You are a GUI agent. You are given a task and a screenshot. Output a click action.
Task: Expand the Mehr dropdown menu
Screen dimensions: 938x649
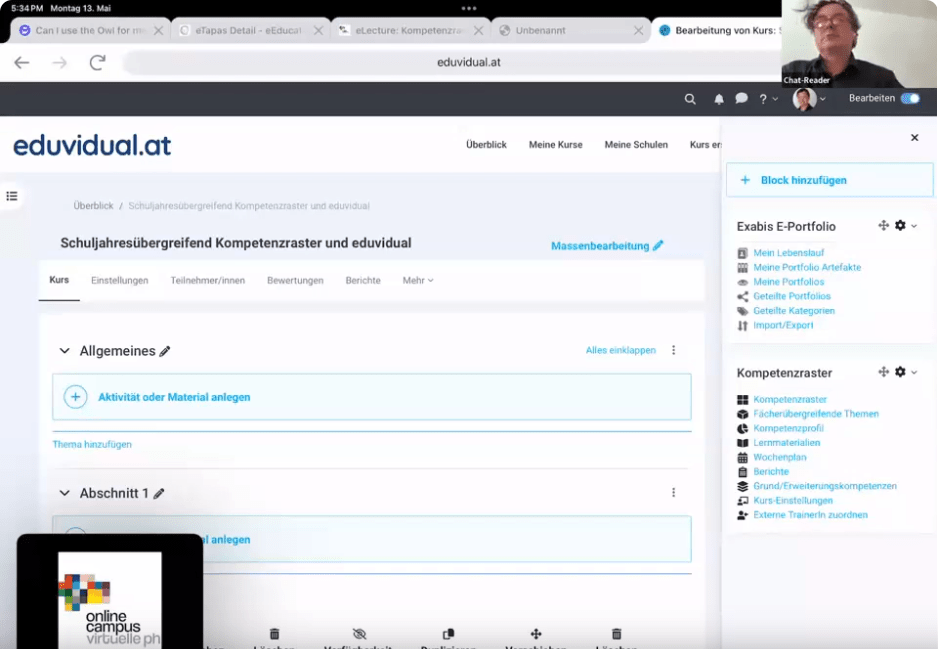click(418, 281)
